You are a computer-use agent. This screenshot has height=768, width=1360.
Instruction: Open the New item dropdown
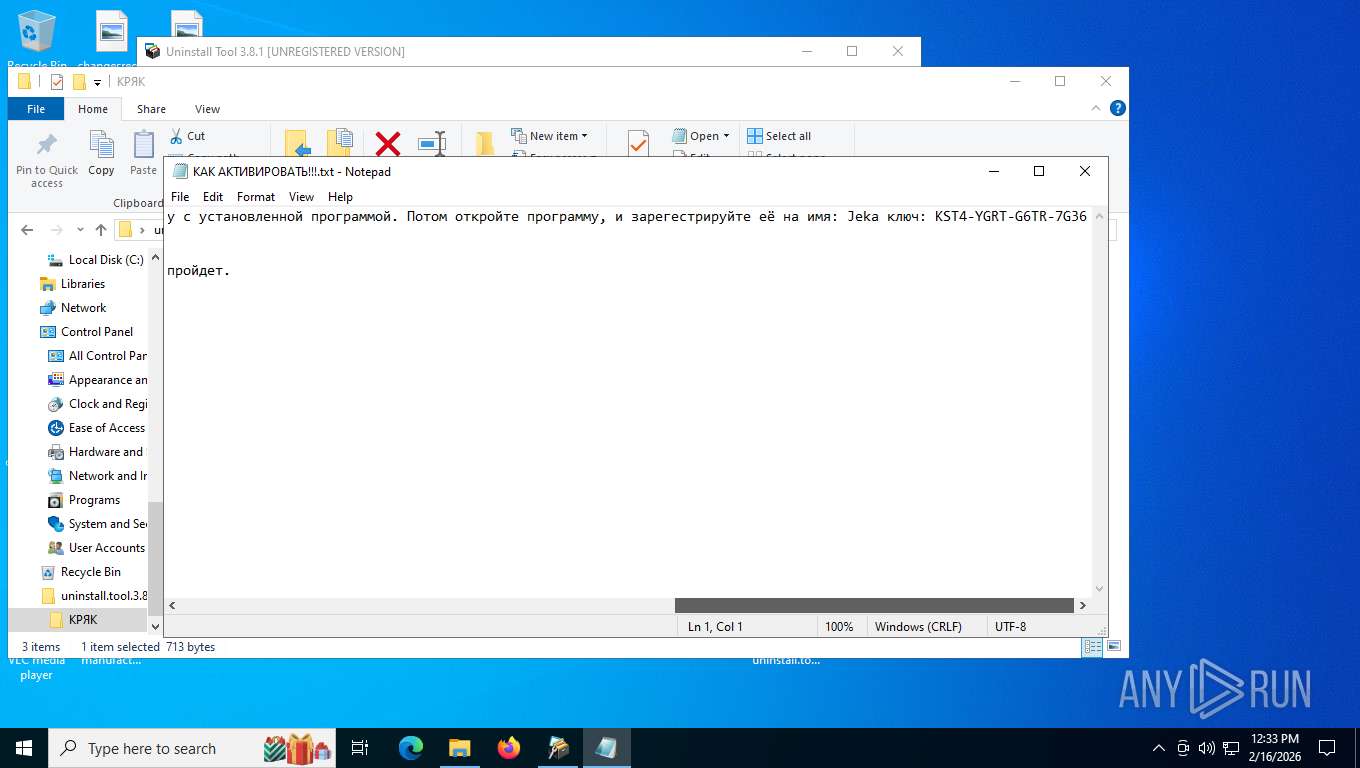tap(549, 136)
